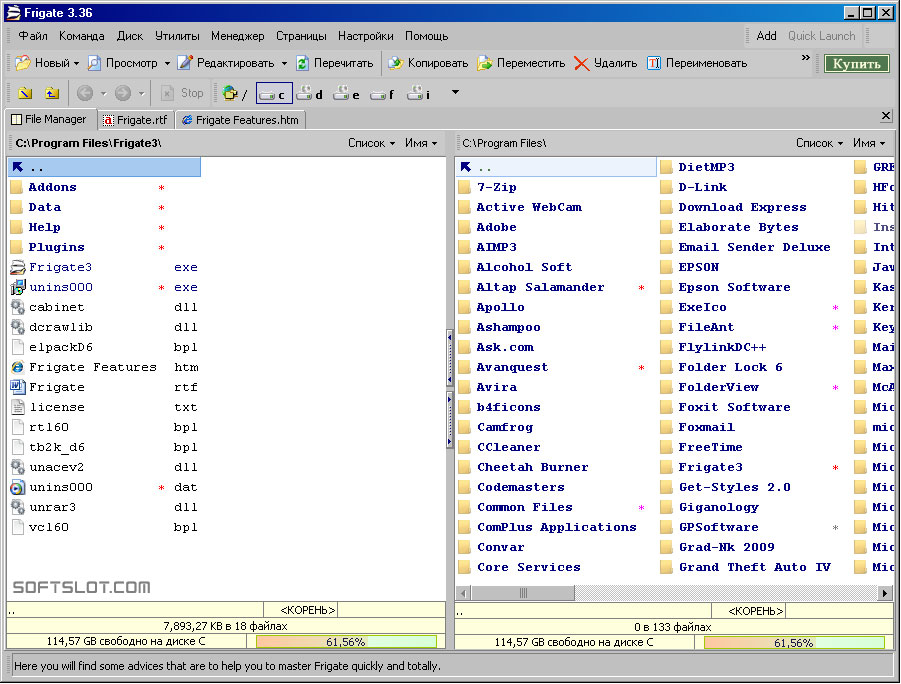This screenshot has height=684, width=901.
Task: Open the Диск menu
Action: (x=130, y=36)
